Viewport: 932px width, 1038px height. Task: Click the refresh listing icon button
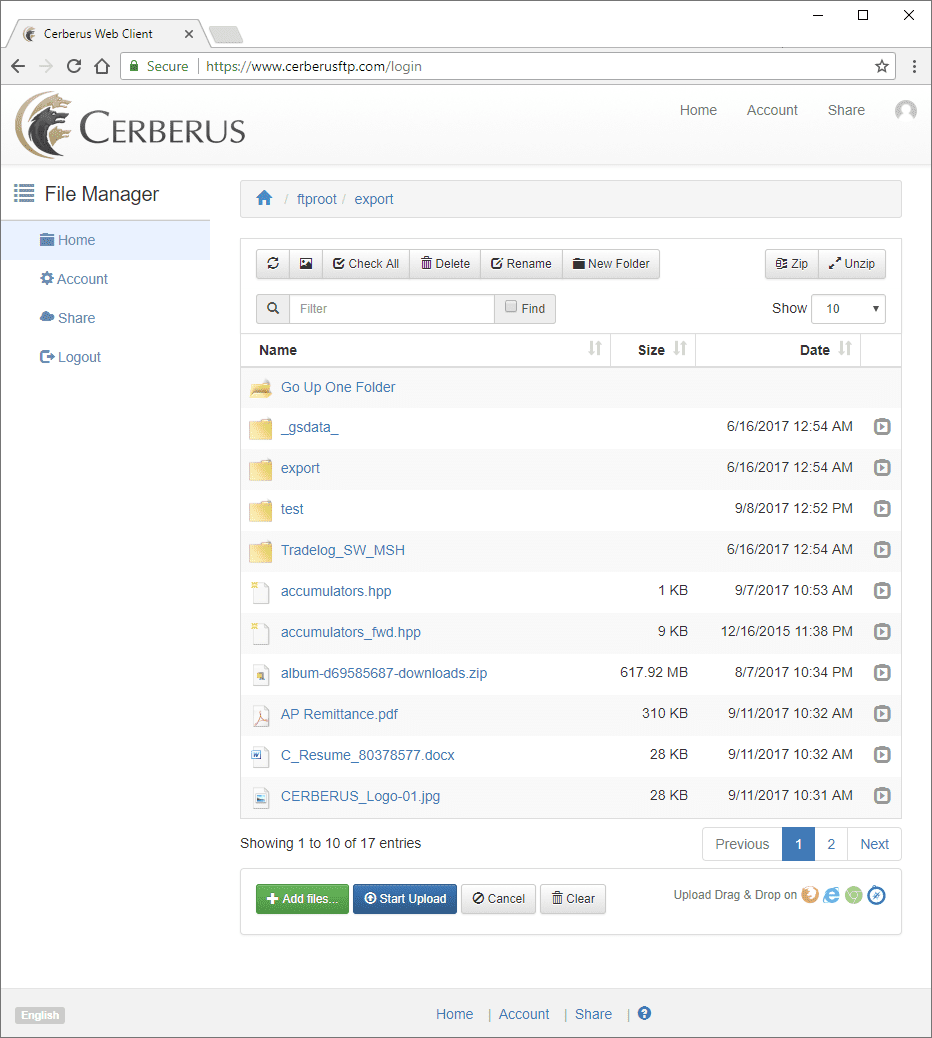click(x=273, y=263)
